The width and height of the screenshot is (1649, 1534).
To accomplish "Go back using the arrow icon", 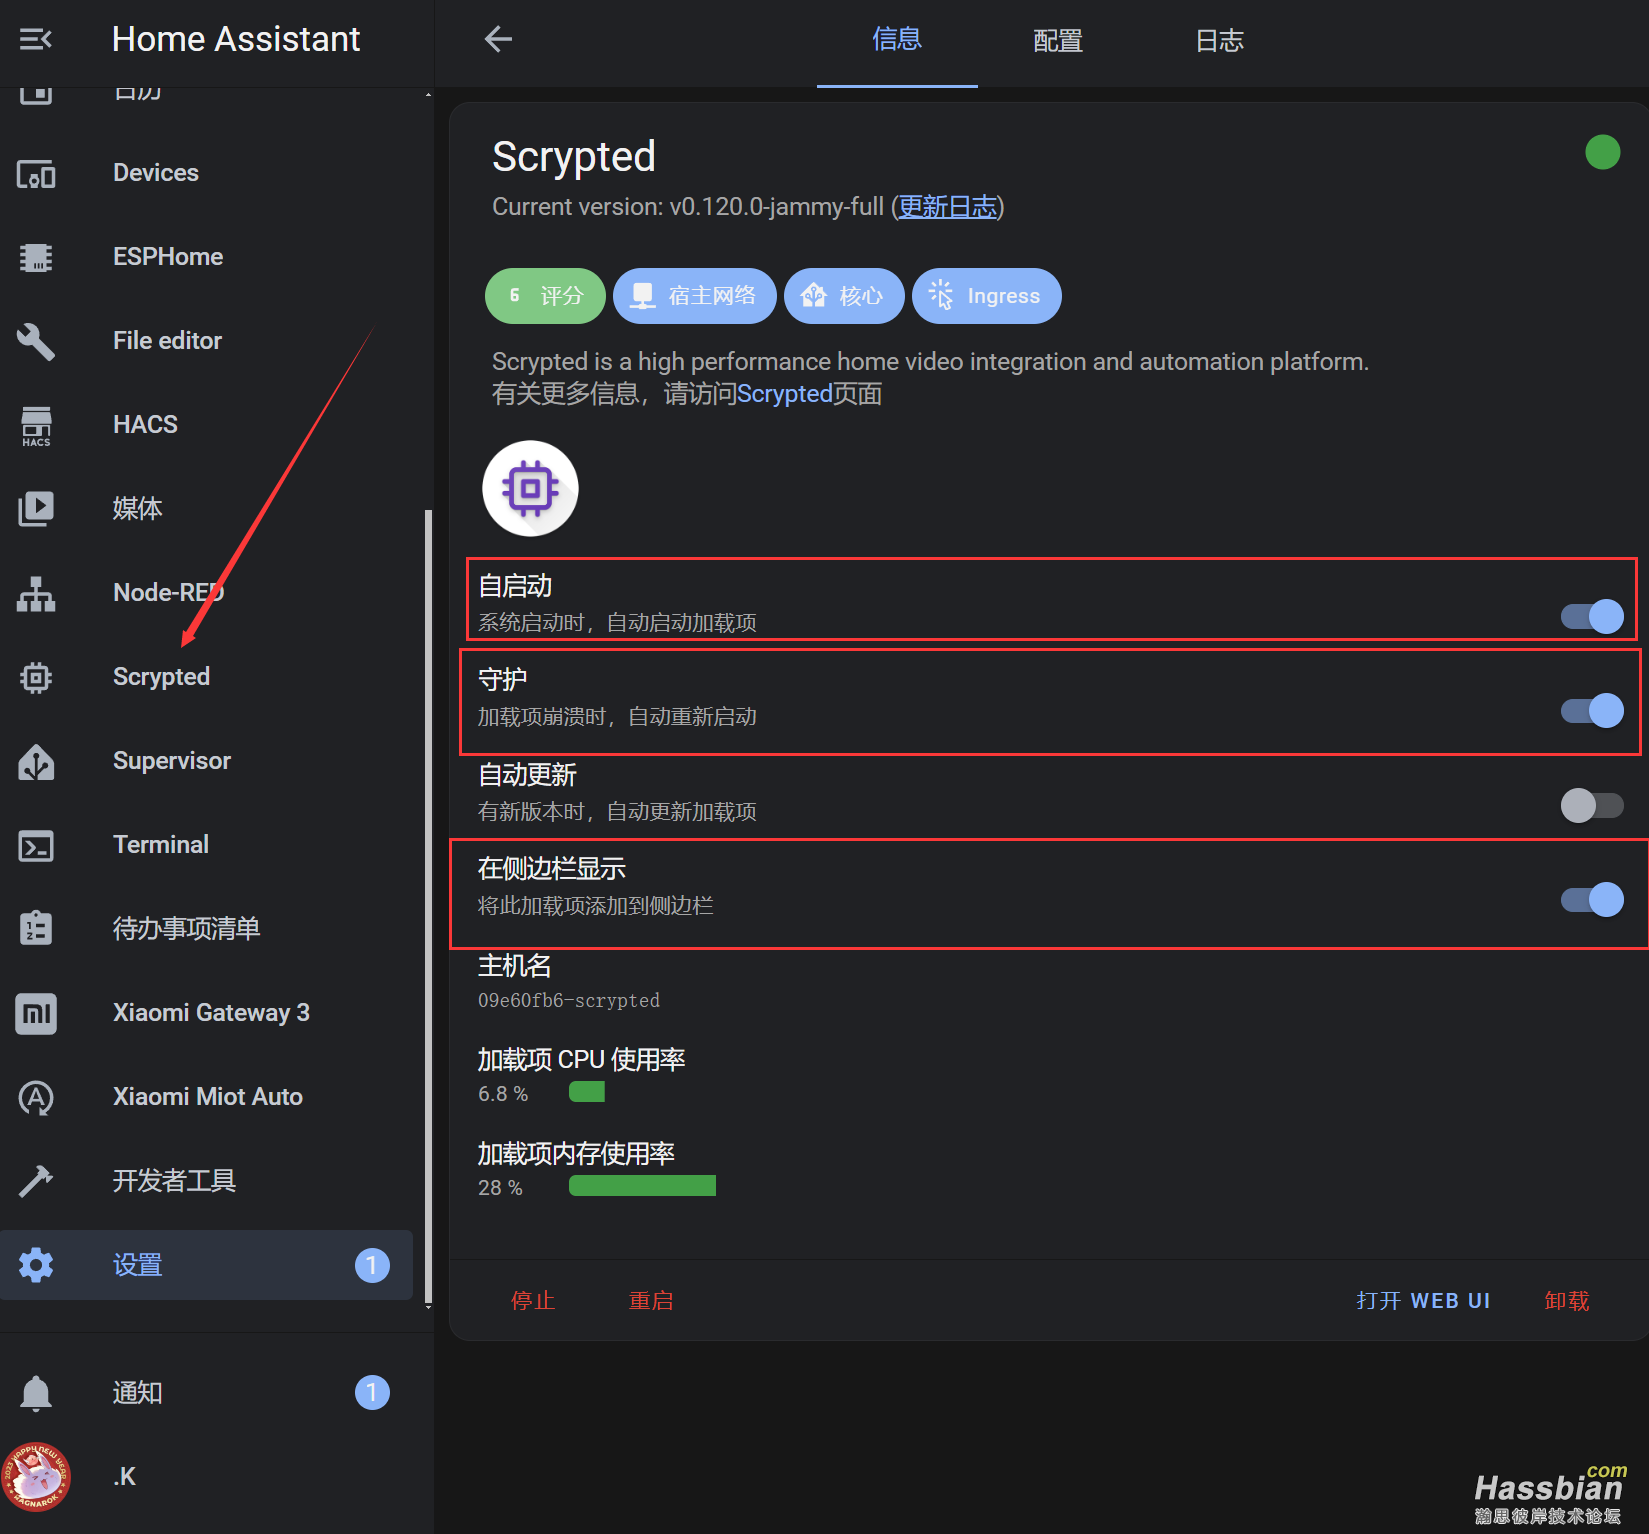I will pos(498,39).
